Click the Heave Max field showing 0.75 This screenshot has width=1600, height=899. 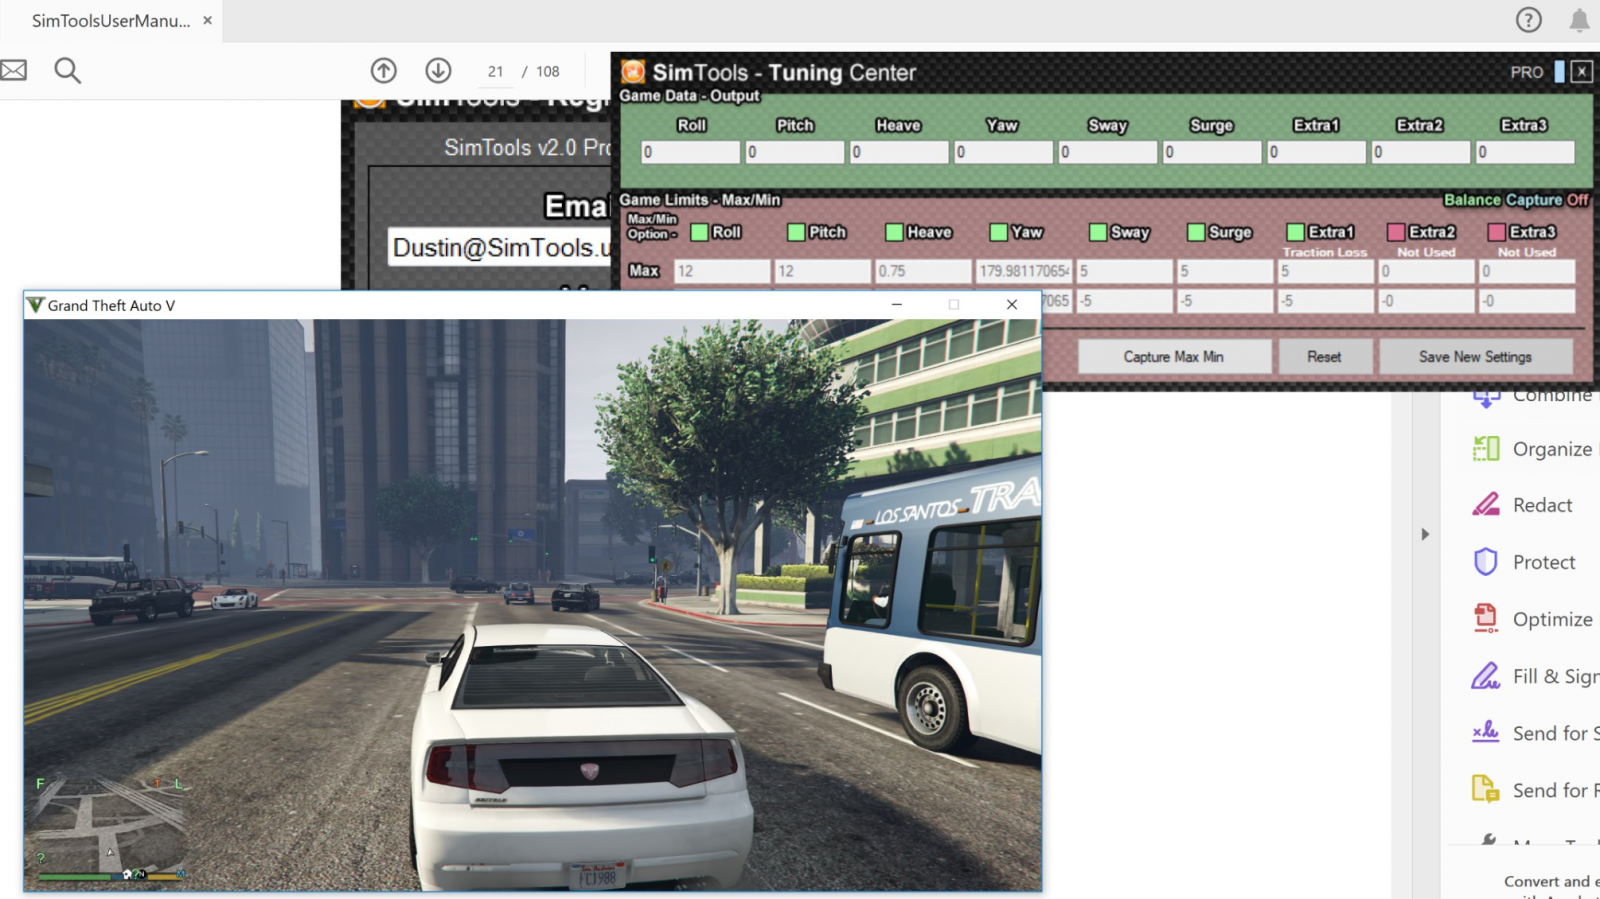click(923, 271)
